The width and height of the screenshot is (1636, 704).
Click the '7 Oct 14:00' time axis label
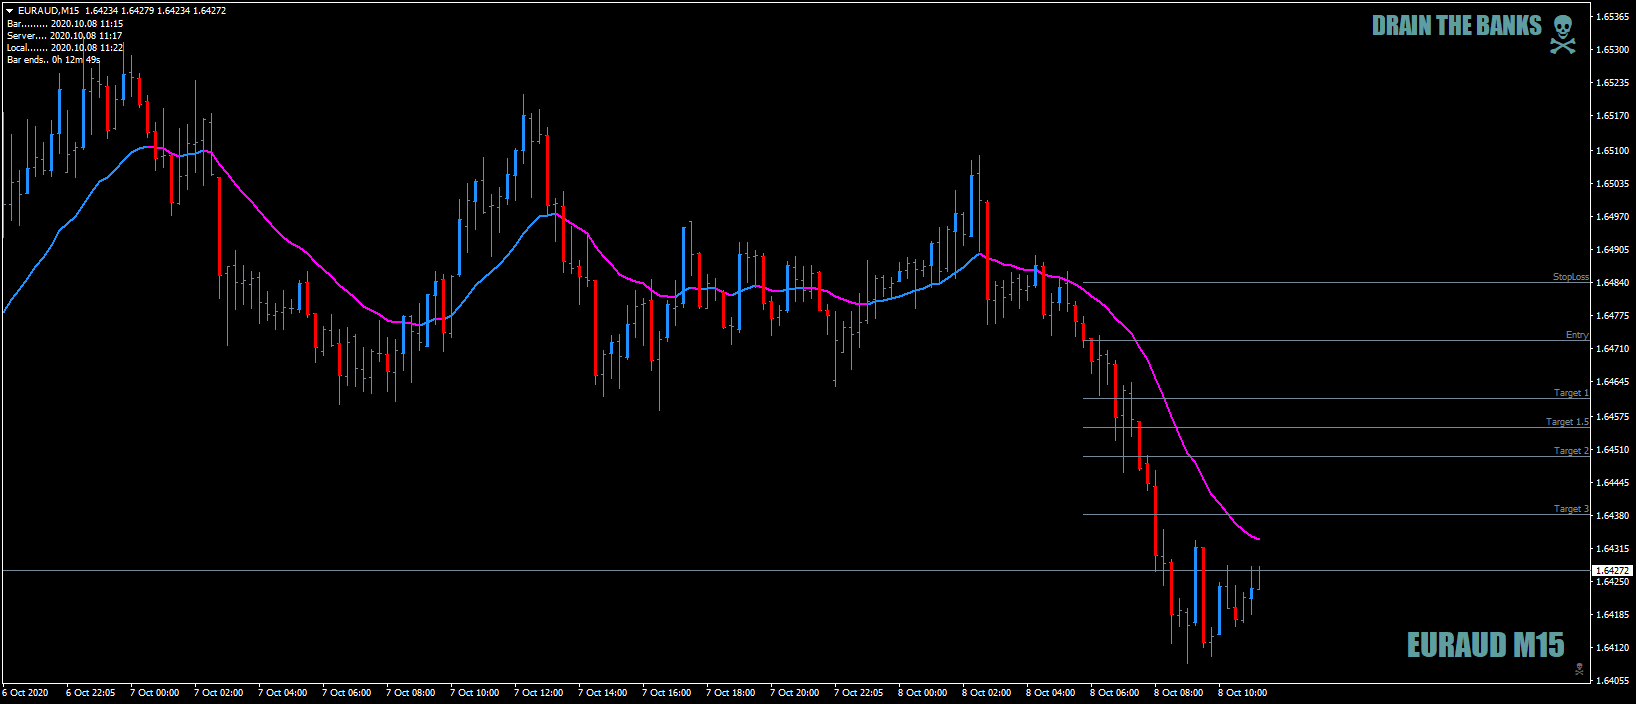tap(602, 693)
